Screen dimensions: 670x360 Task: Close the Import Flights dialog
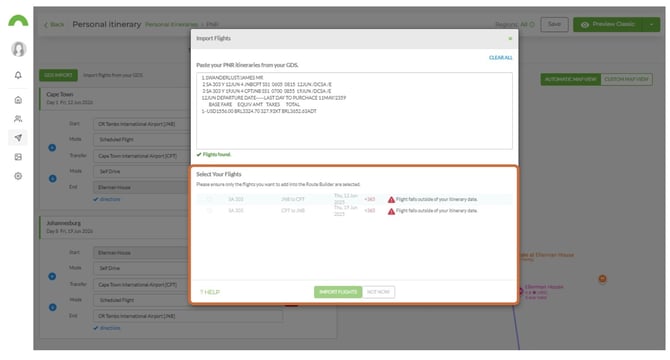click(x=510, y=38)
